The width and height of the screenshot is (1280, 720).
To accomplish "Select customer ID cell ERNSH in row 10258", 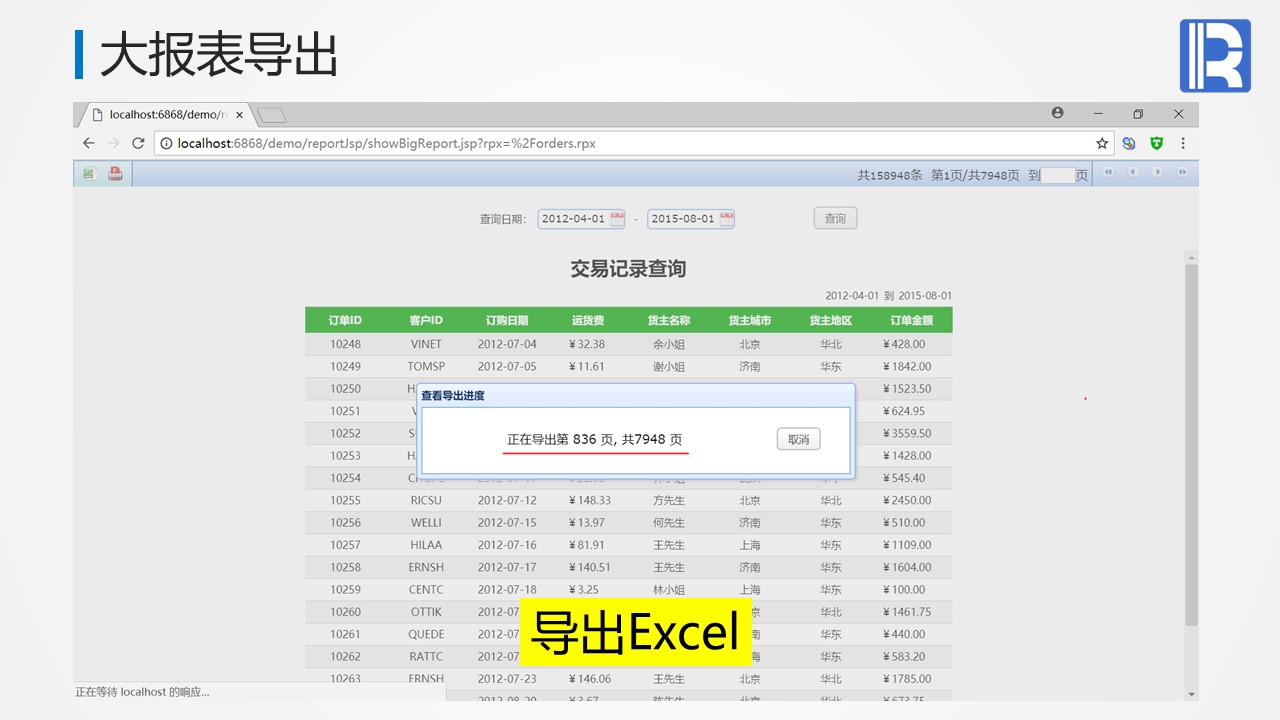I will pyautogui.click(x=426, y=567).
